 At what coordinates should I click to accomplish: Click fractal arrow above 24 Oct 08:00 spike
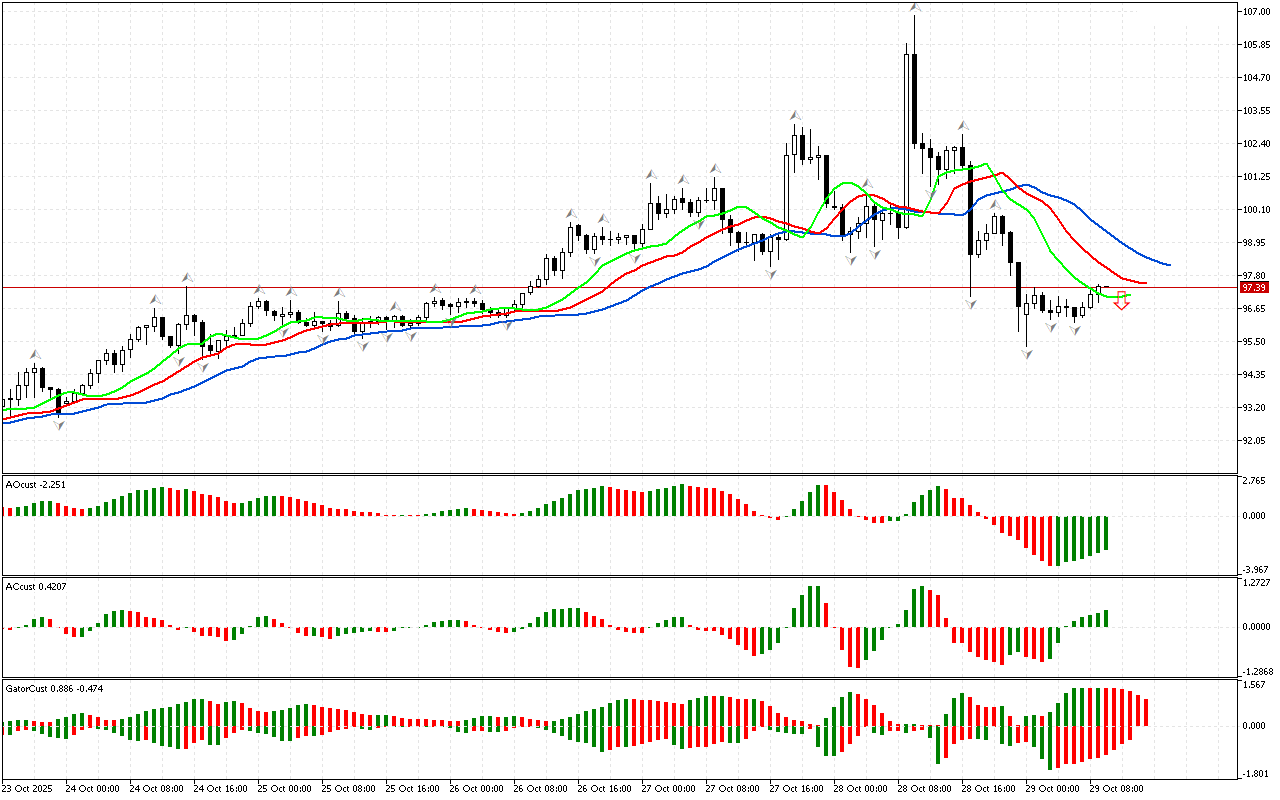point(186,277)
